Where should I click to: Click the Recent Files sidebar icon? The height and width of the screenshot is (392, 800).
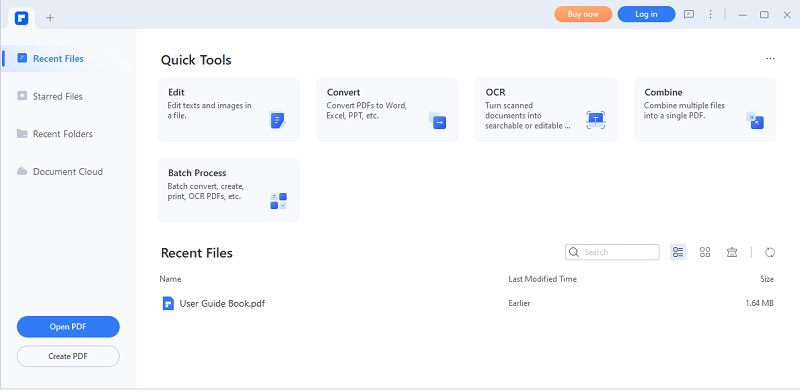(22, 58)
